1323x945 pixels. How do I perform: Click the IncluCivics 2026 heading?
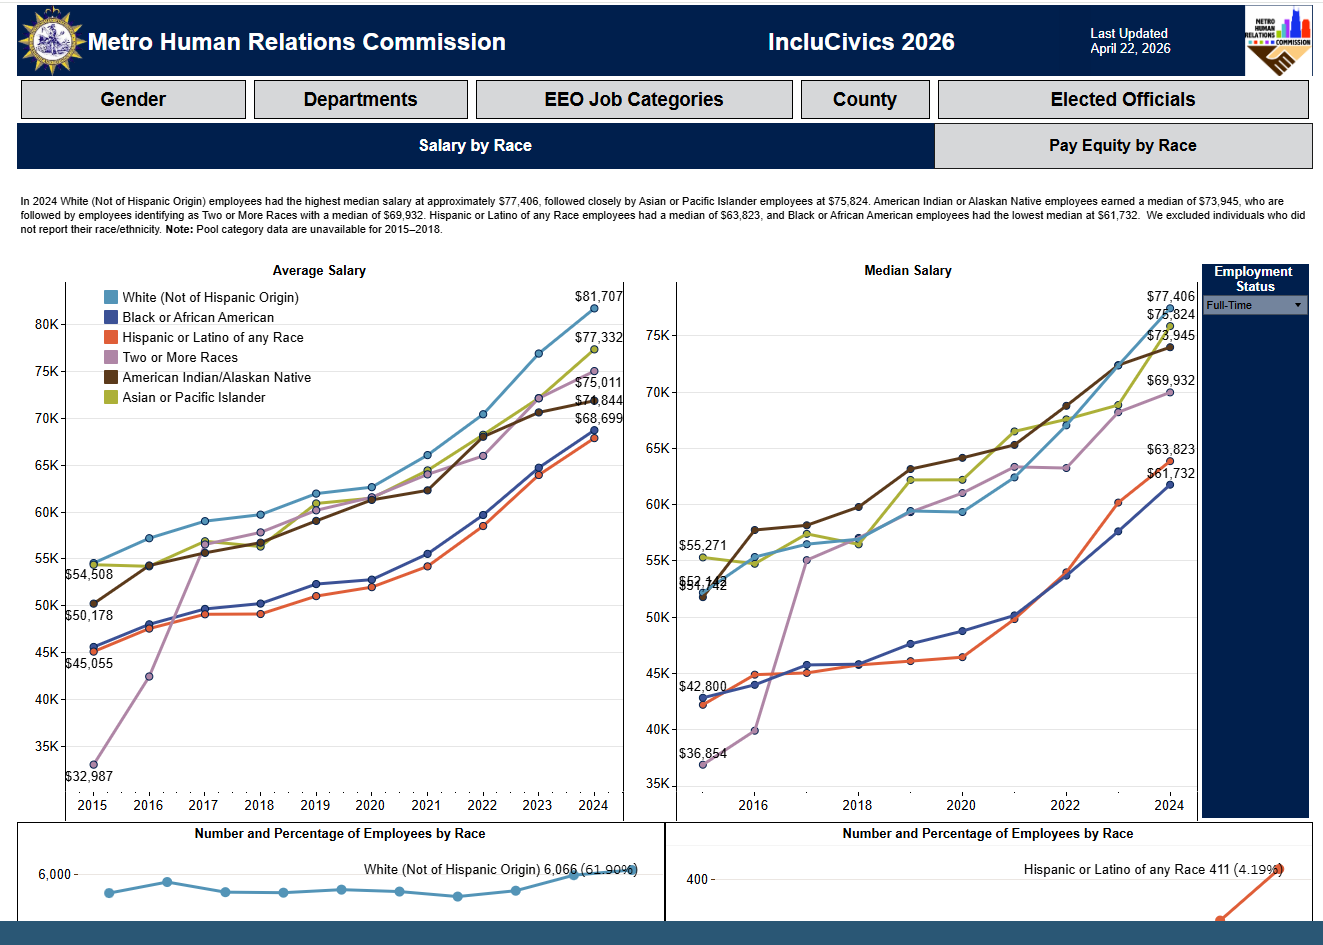(x=861, y=42)
